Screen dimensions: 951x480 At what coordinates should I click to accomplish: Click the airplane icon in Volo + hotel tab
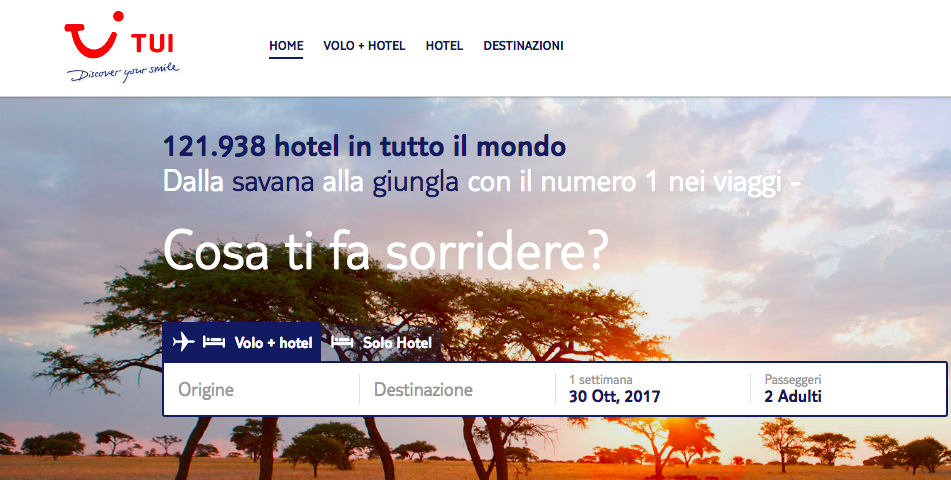tap(183, 342)
